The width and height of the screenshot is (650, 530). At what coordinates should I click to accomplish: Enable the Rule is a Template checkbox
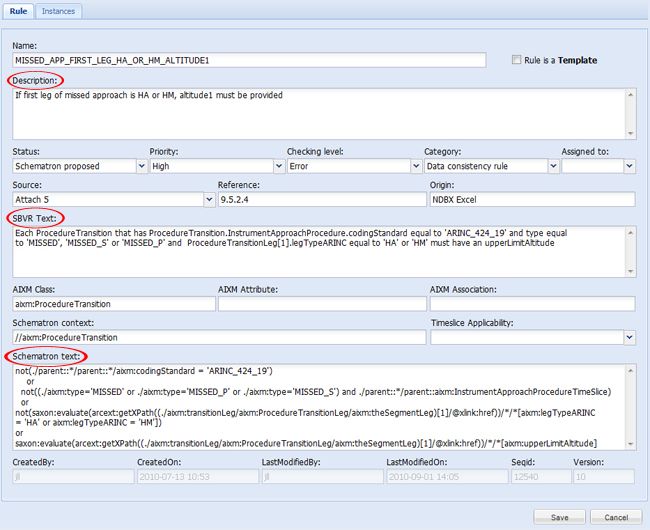tap(516, 60)
